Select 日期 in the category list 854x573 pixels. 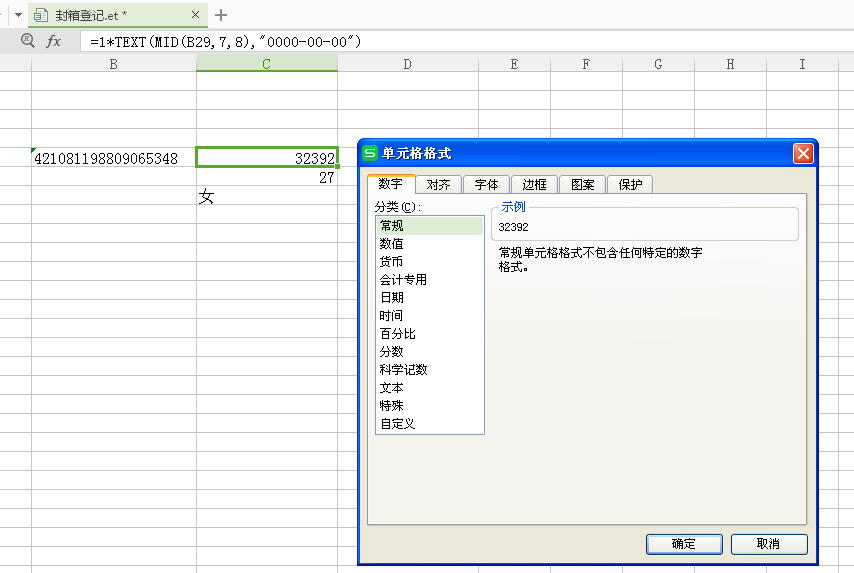click(x=430, y=297)
